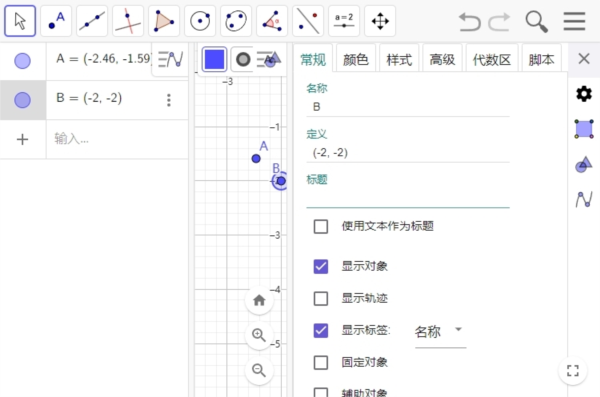Click the blue point color swatch
Viewport: 600px width, 397px height.
[214, 59]
